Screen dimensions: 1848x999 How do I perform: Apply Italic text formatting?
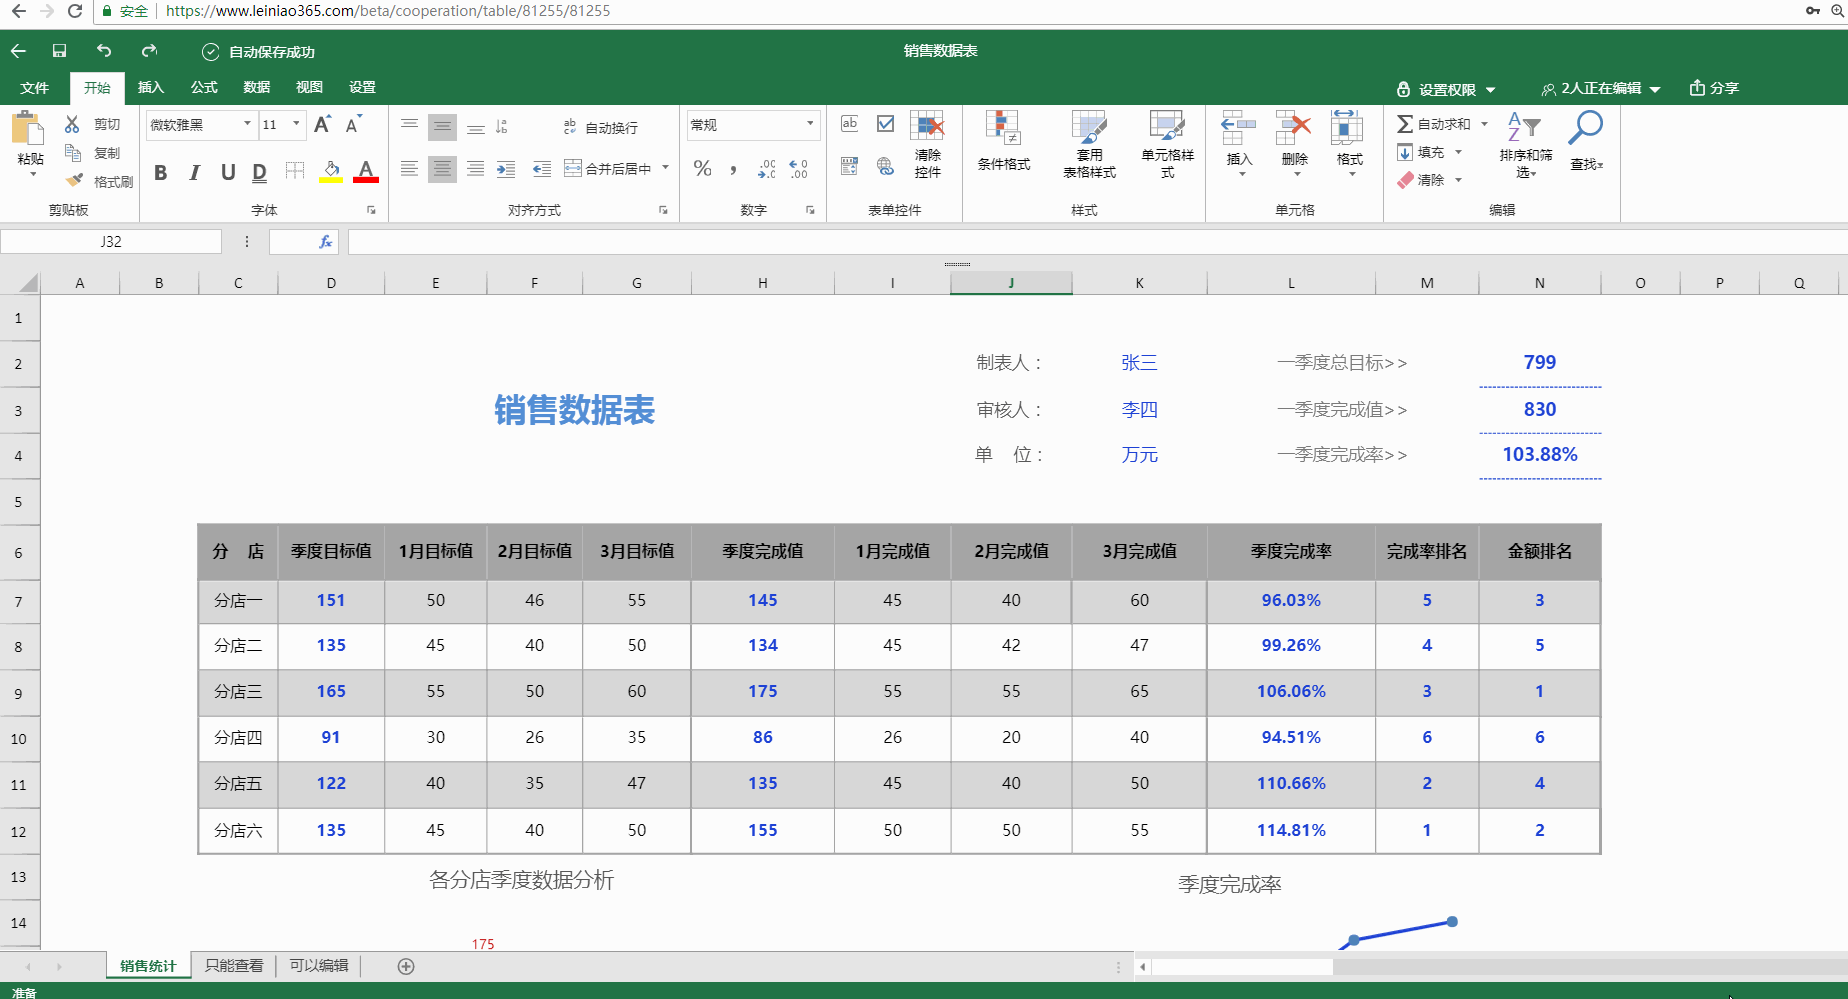click(194, 172)
